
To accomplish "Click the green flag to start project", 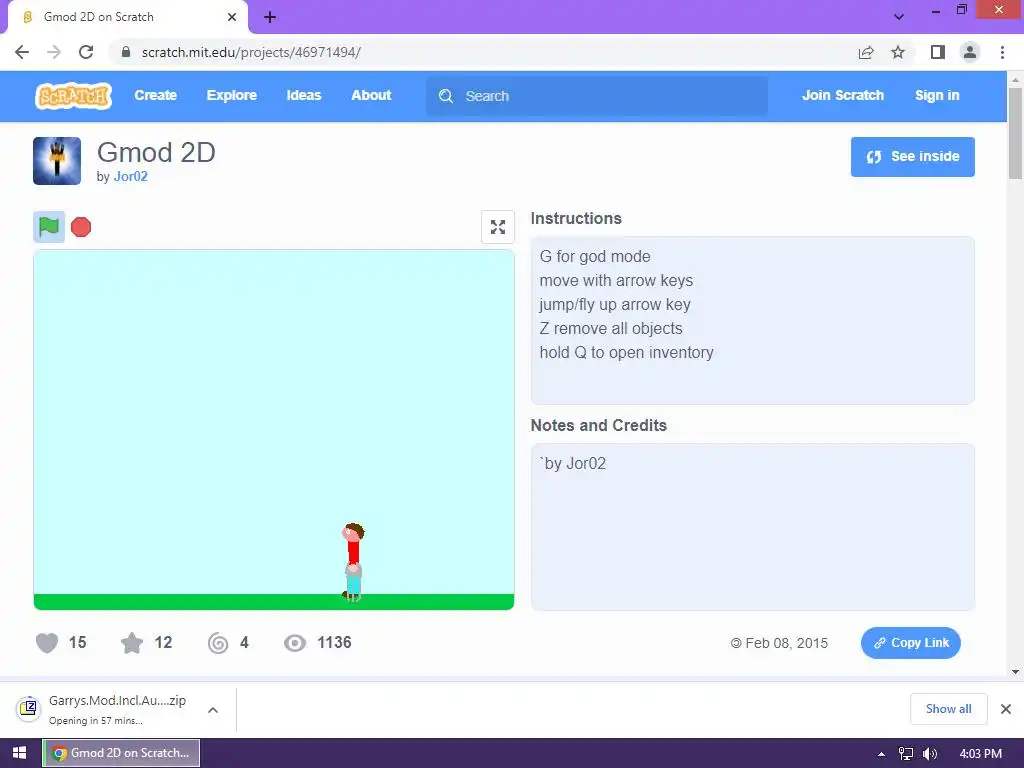I will coord(49,227).
